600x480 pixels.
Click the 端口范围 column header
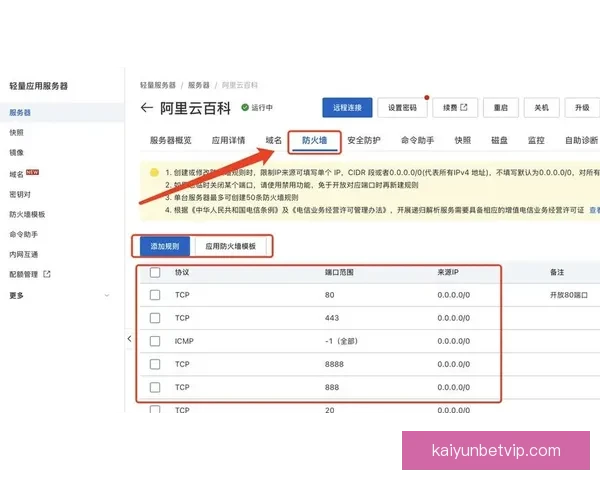(x=339, y=272)
